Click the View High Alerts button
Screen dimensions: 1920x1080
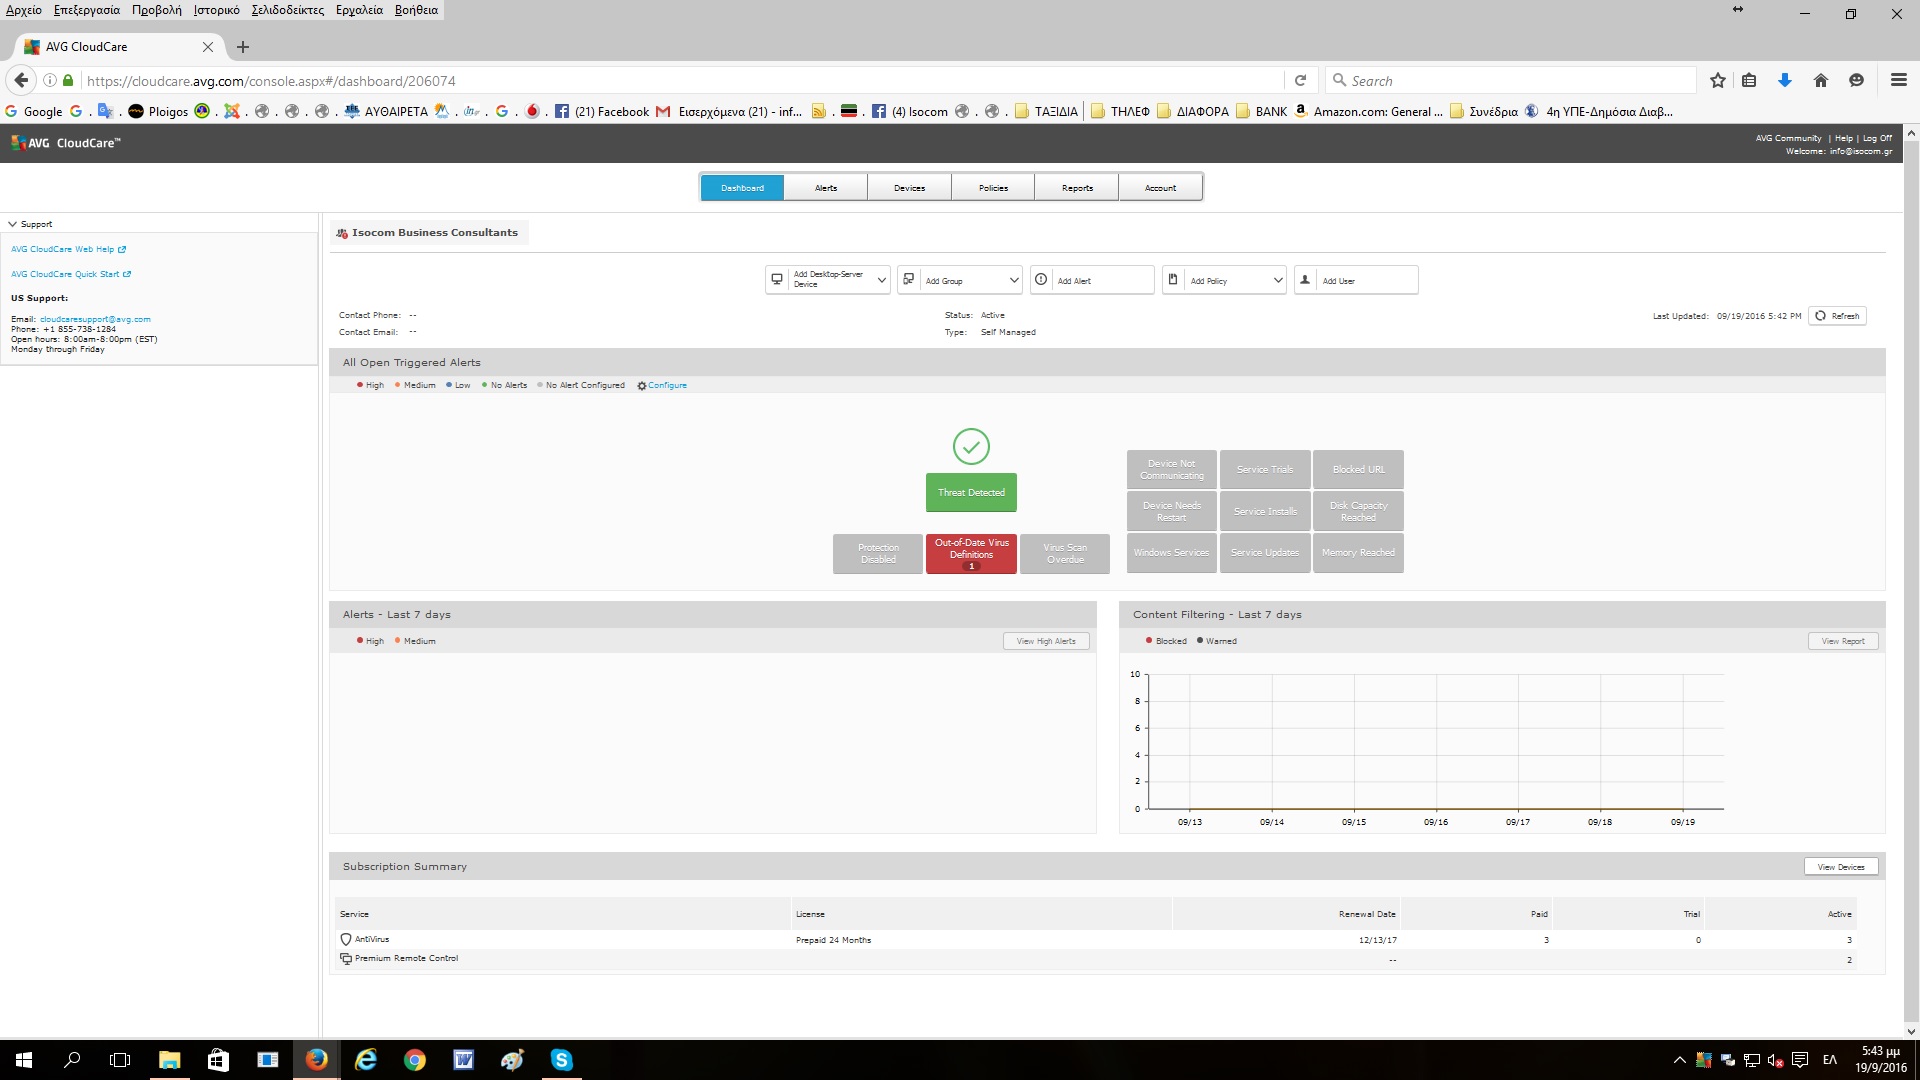click(1046, 641)
